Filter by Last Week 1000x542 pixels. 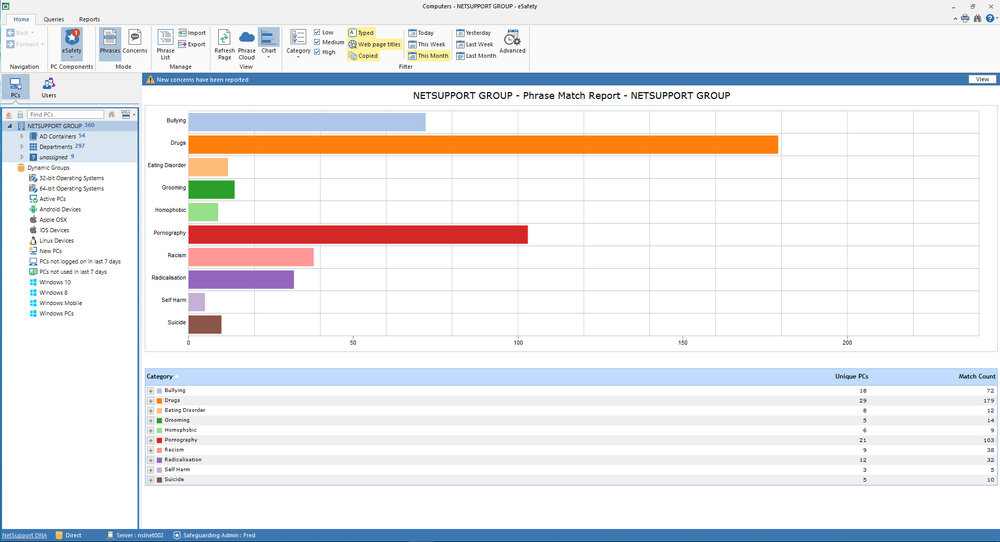pos(474,45)
